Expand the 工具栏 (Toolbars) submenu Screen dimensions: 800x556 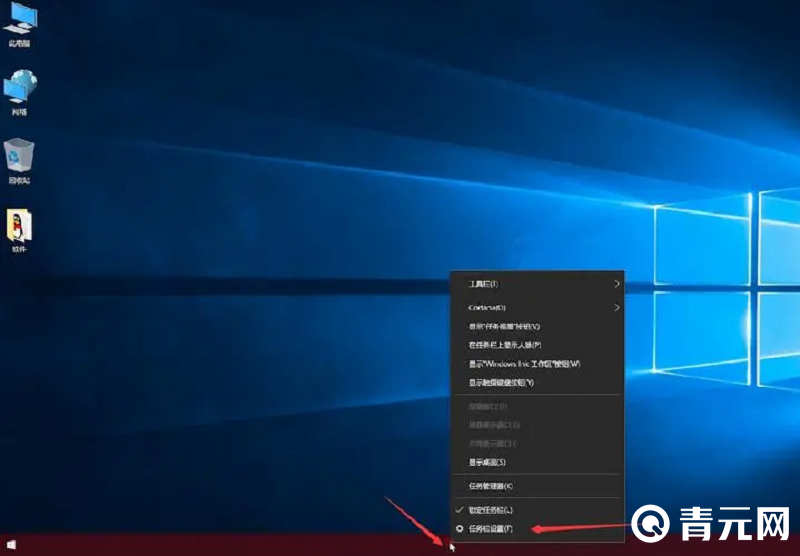pyautogui.click(x=538, y=284)
